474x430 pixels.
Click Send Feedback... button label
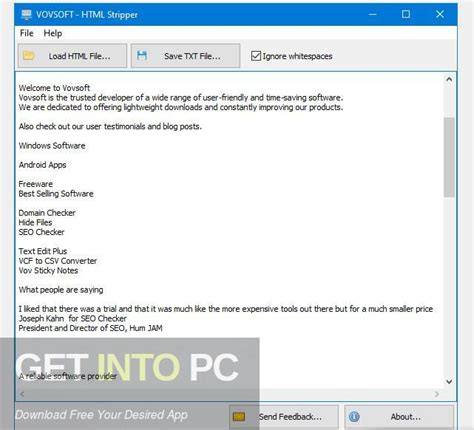pyautogui.click(x=290, y=417)
